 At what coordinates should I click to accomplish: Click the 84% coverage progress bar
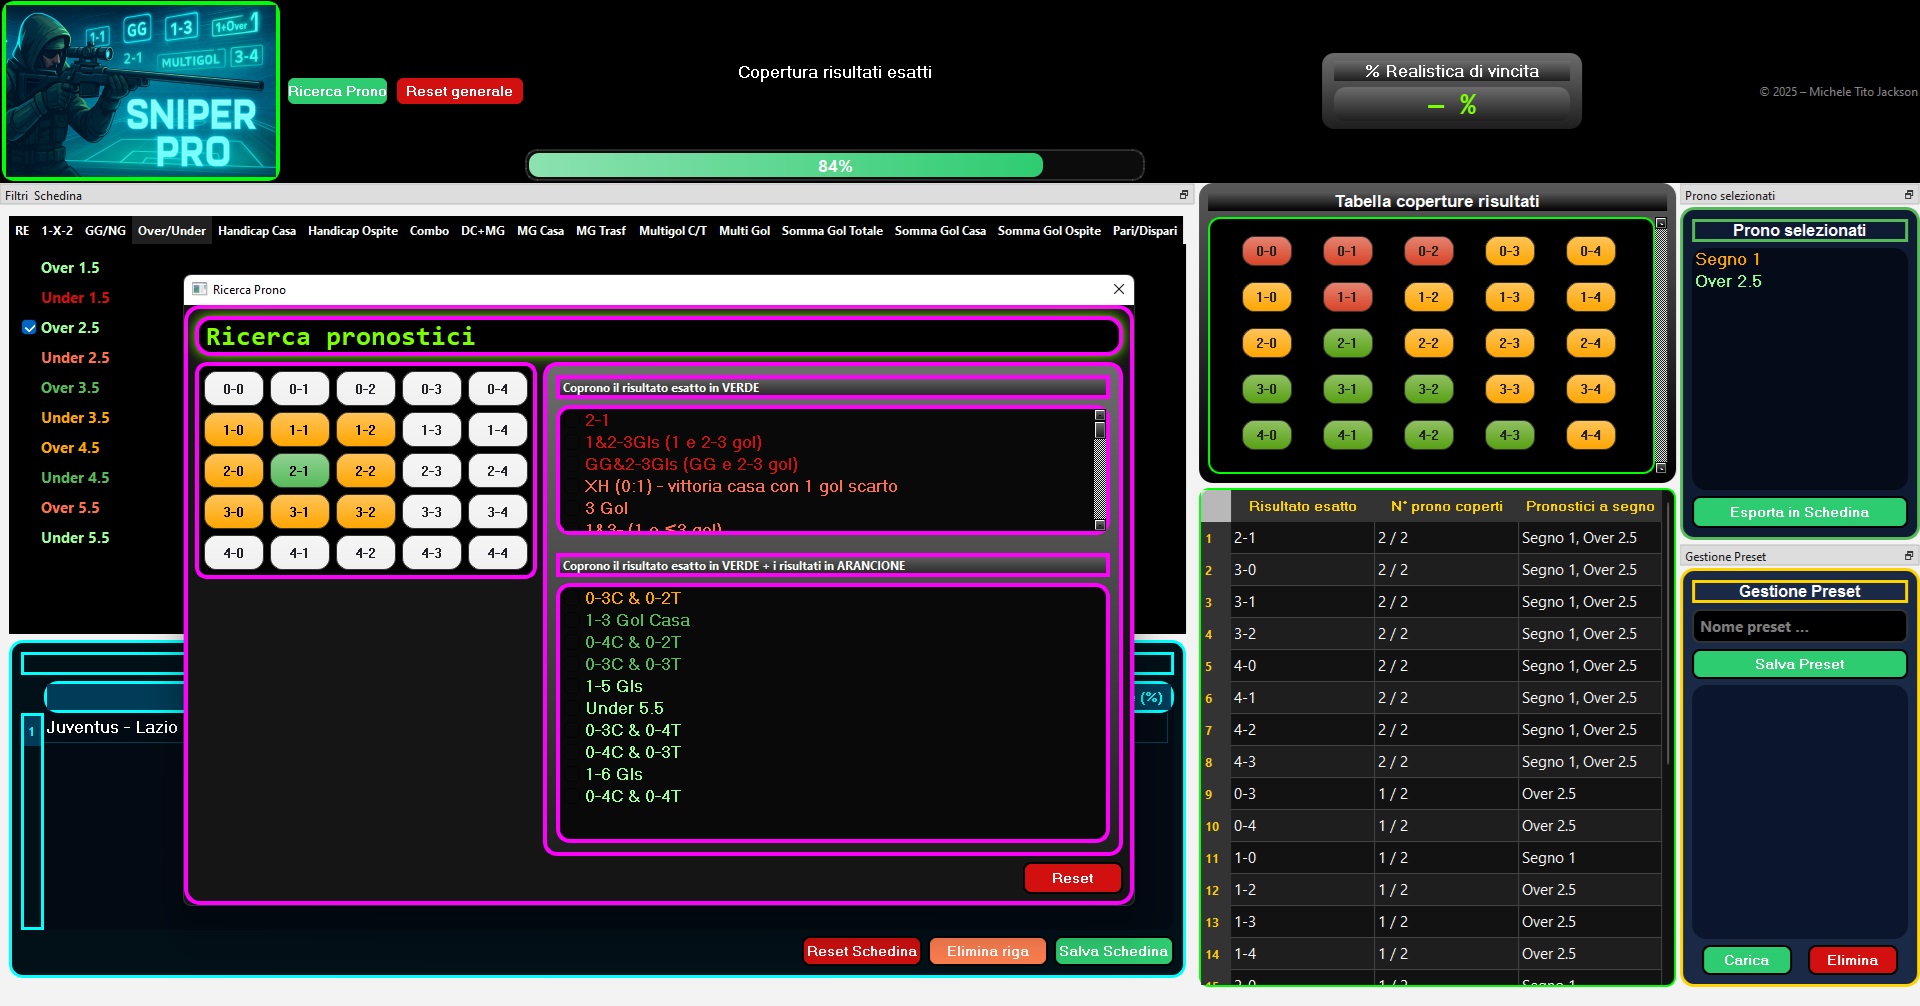(x=834, y=165)
